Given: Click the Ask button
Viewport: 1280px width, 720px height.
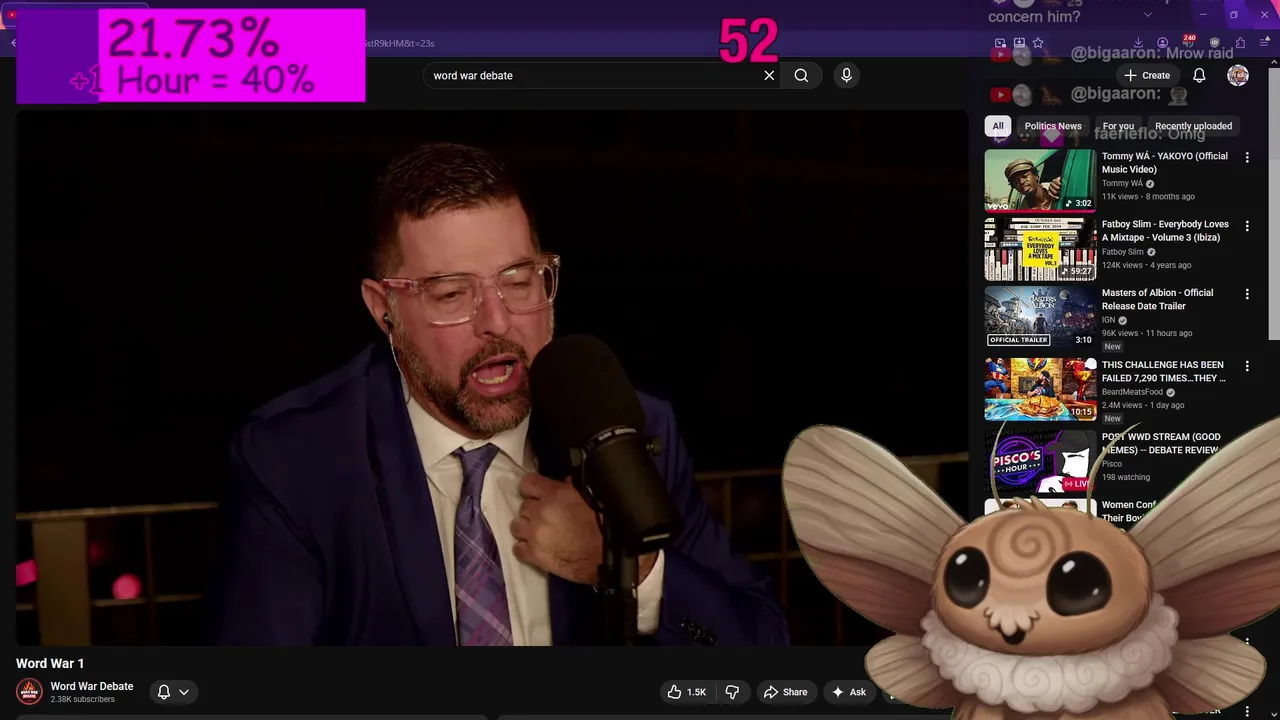Looking at the screenshot, I should point(849,692).
